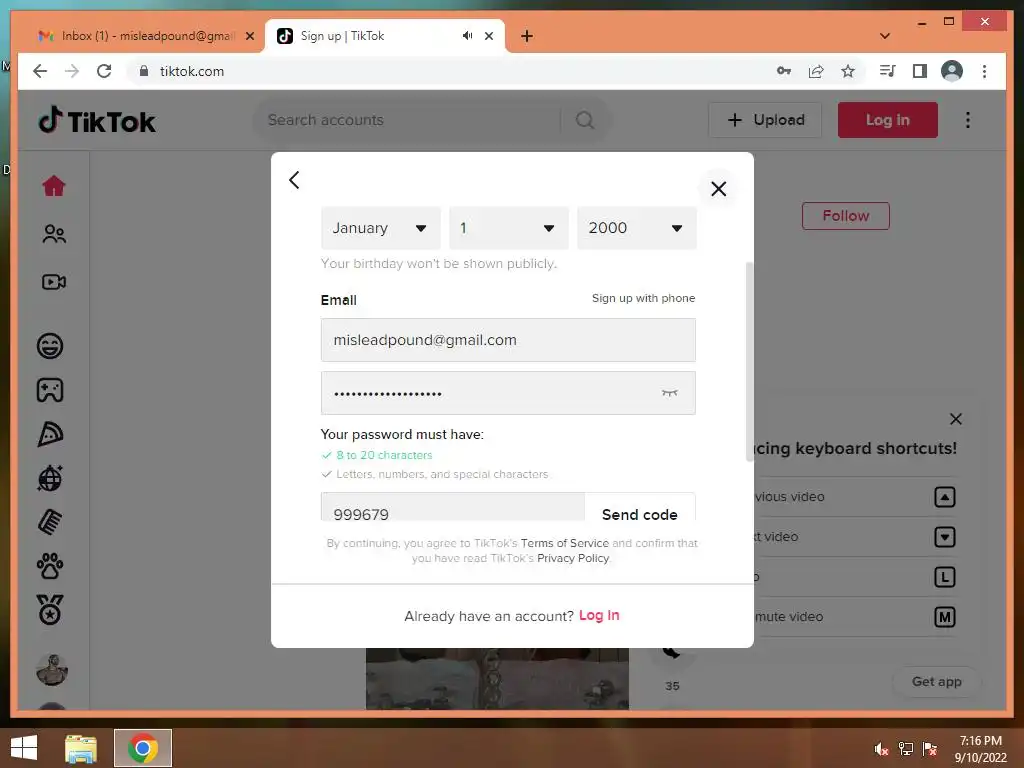Go back in browser history
This screenshot has width=1024, height=768.
click(40, 71)
